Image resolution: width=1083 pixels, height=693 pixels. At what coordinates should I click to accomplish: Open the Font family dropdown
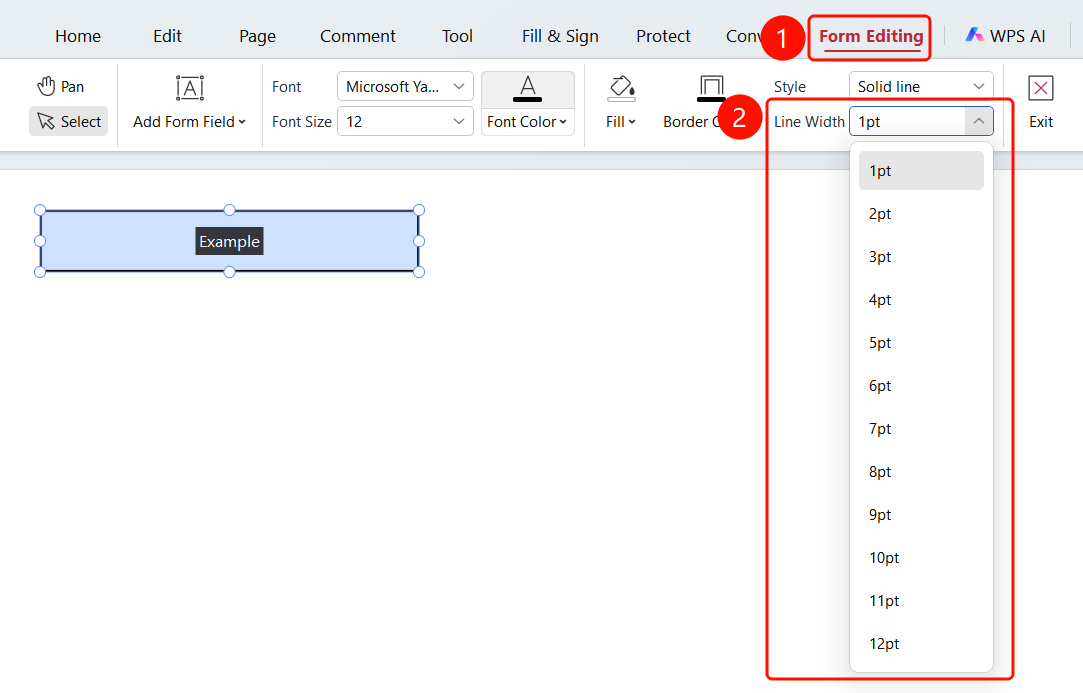(x=405, y=86)
